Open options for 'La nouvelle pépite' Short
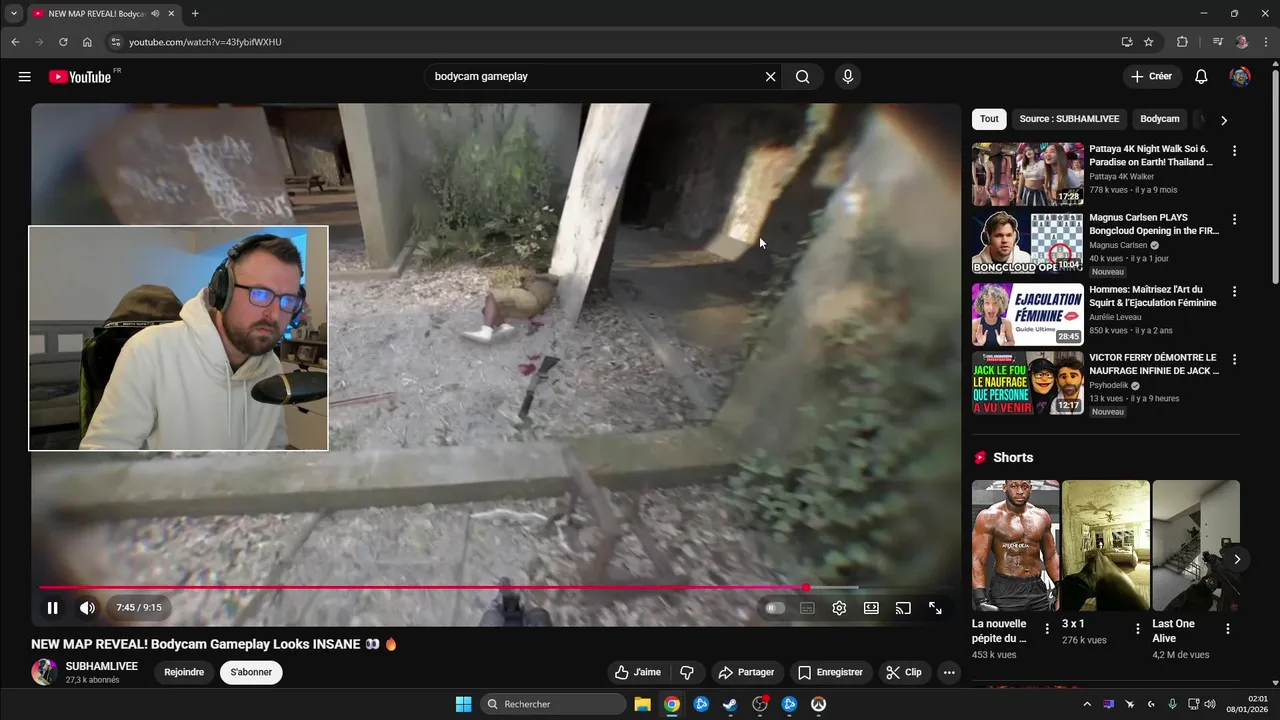This screenshot has width=1280, height=720. point(1047,629)
